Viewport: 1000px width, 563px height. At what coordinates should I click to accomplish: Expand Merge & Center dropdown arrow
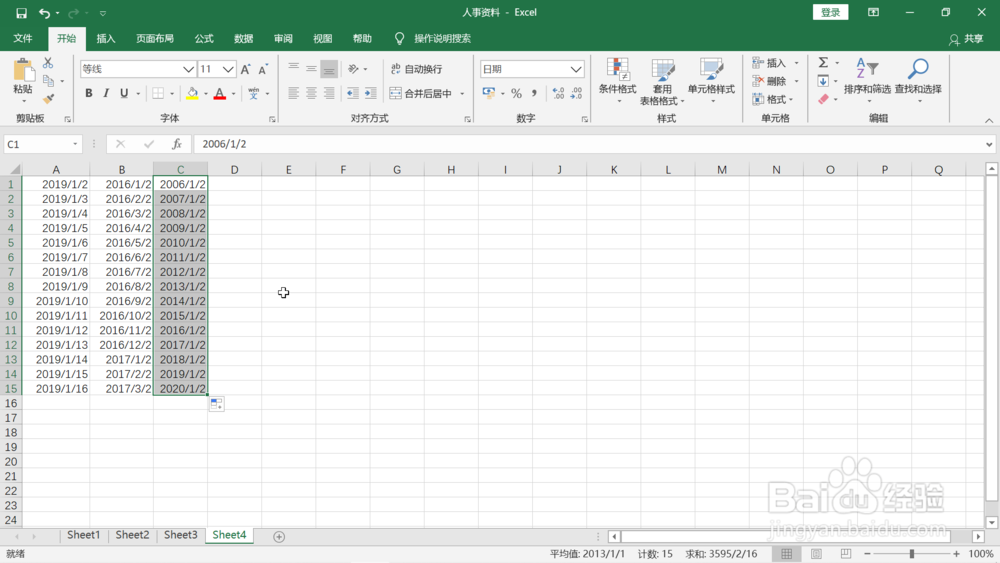[x=462, y=94]
